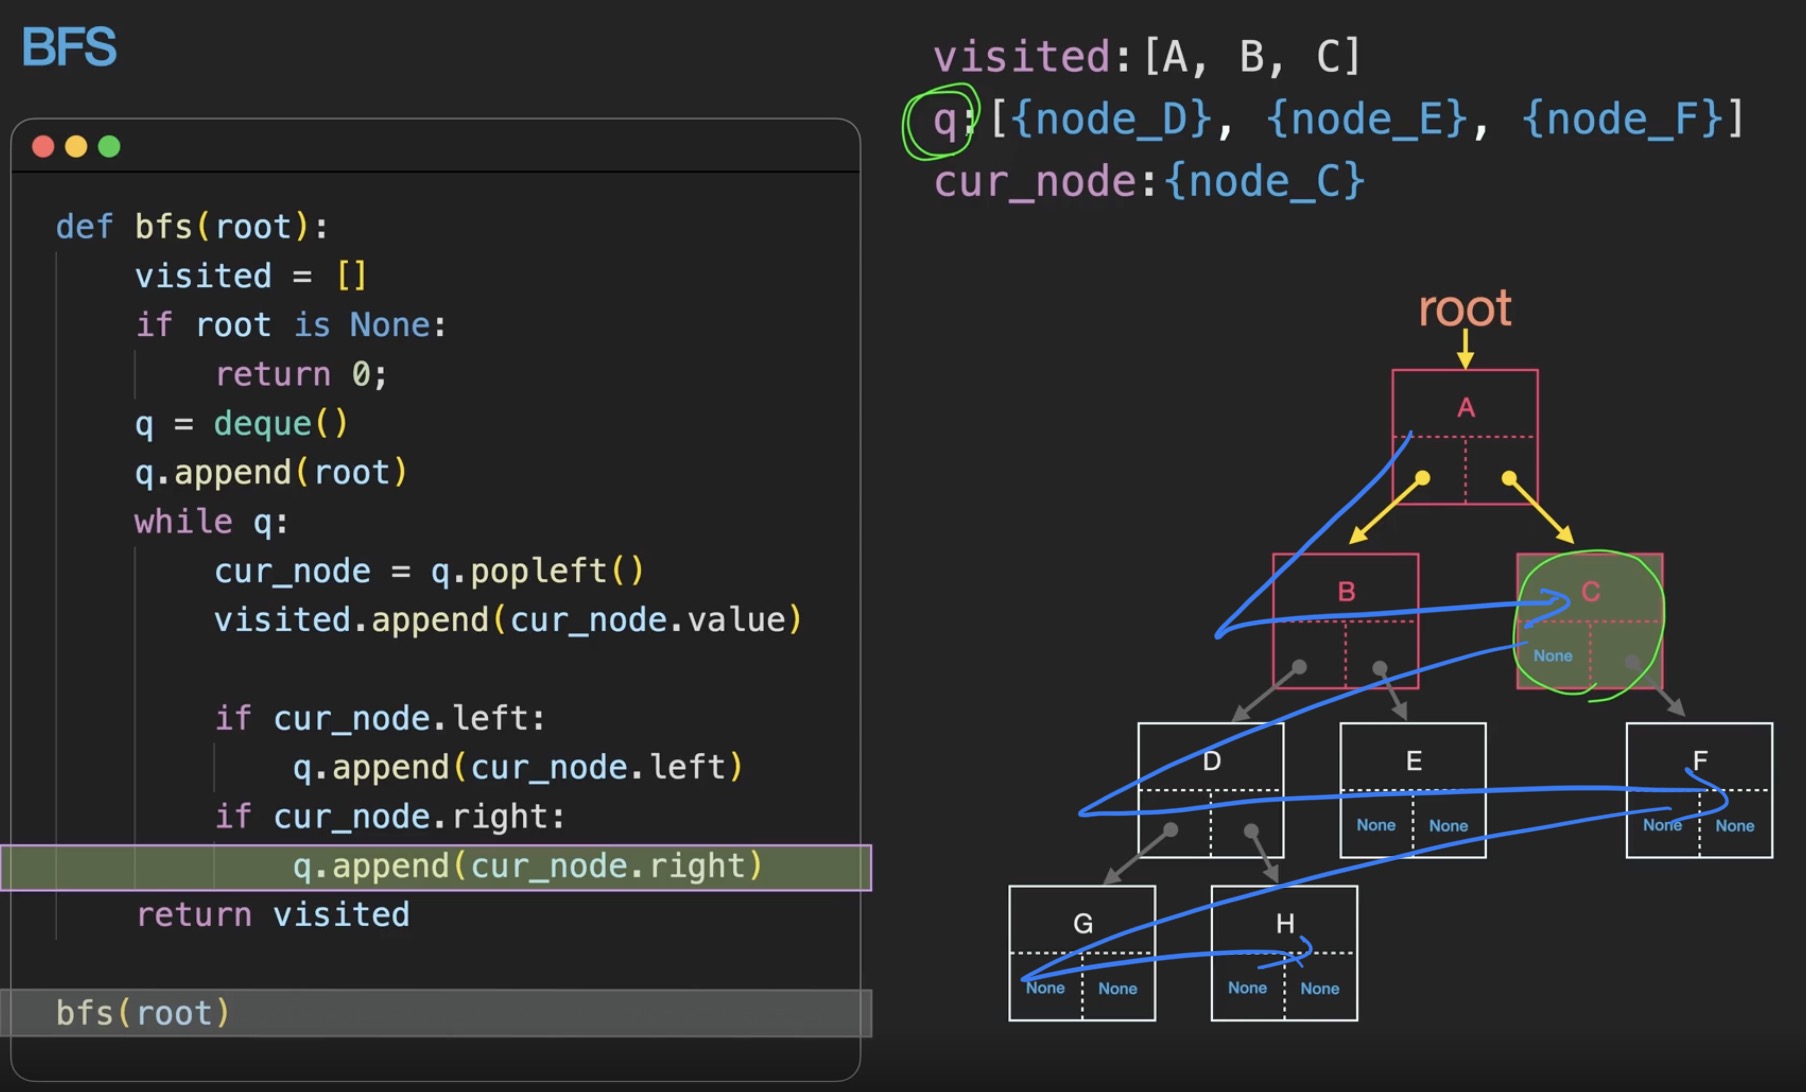The width and height of the screenshot is (1806, 1092).
Task: Select root node A in the tree
Action: pos(1465,408)
